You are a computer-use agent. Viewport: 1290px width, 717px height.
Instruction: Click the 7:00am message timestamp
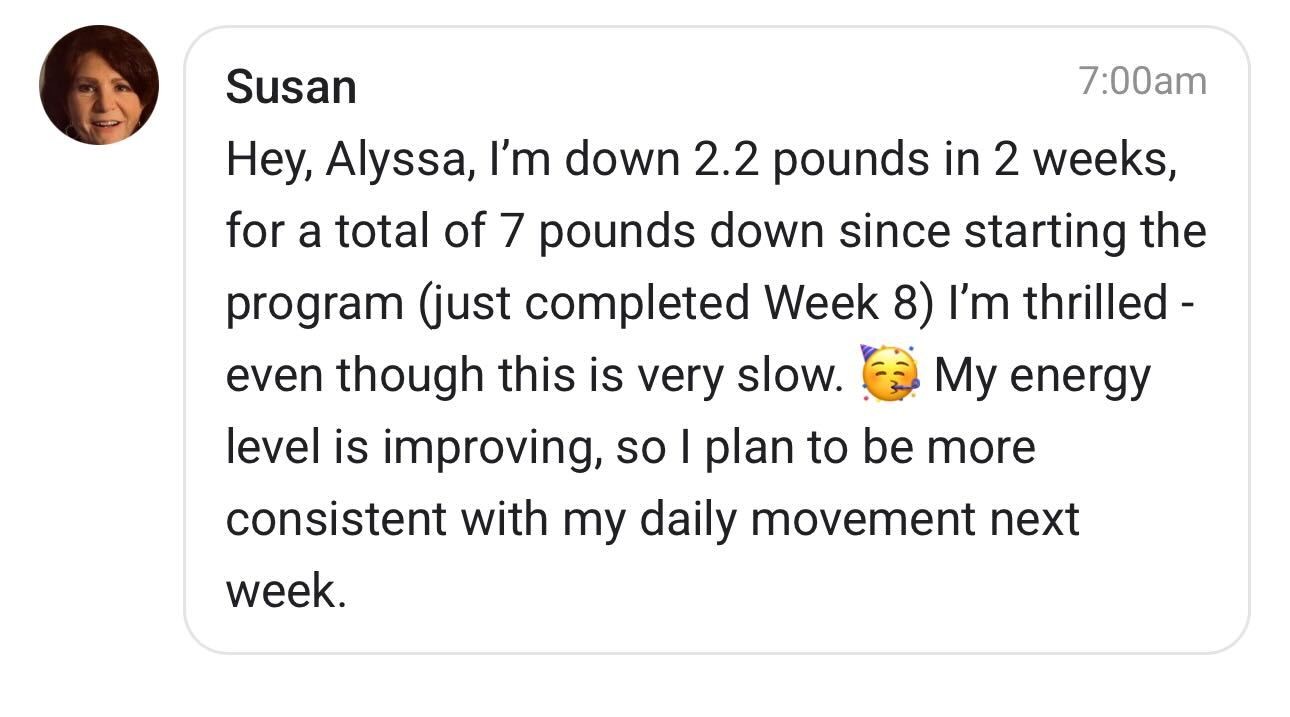[x=1143, y=81]
